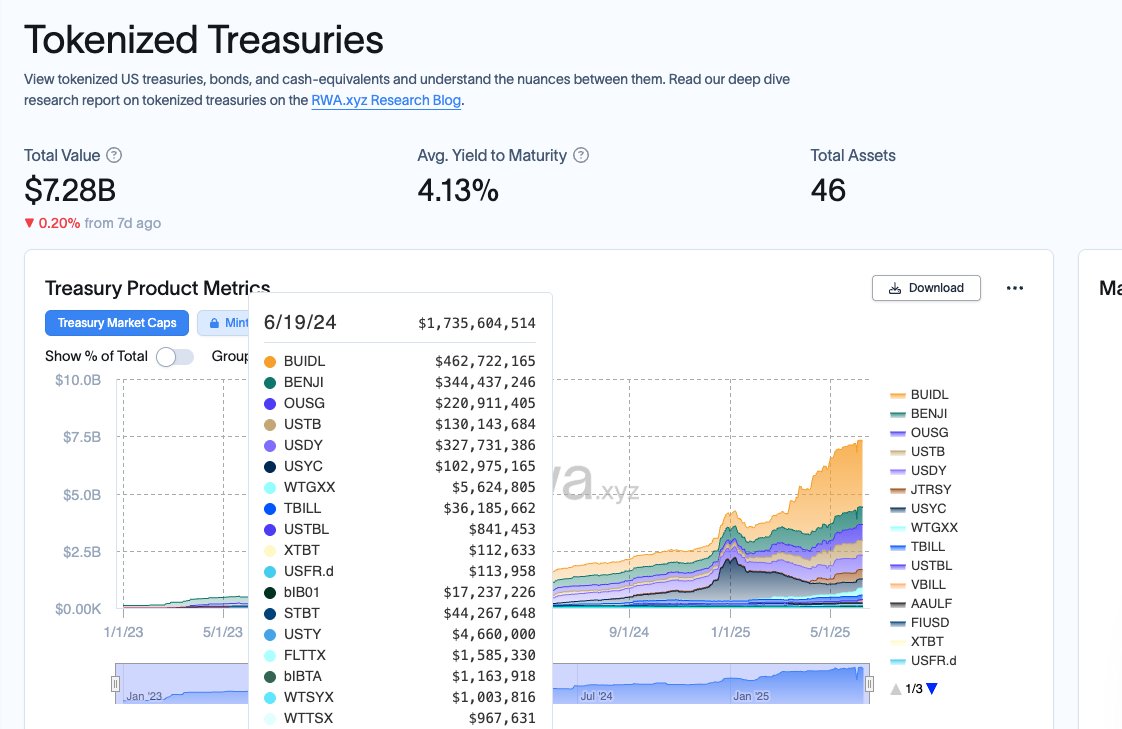
Task: Click the 6/19/24 tooltip date
Action: click(x=300, y=323)
